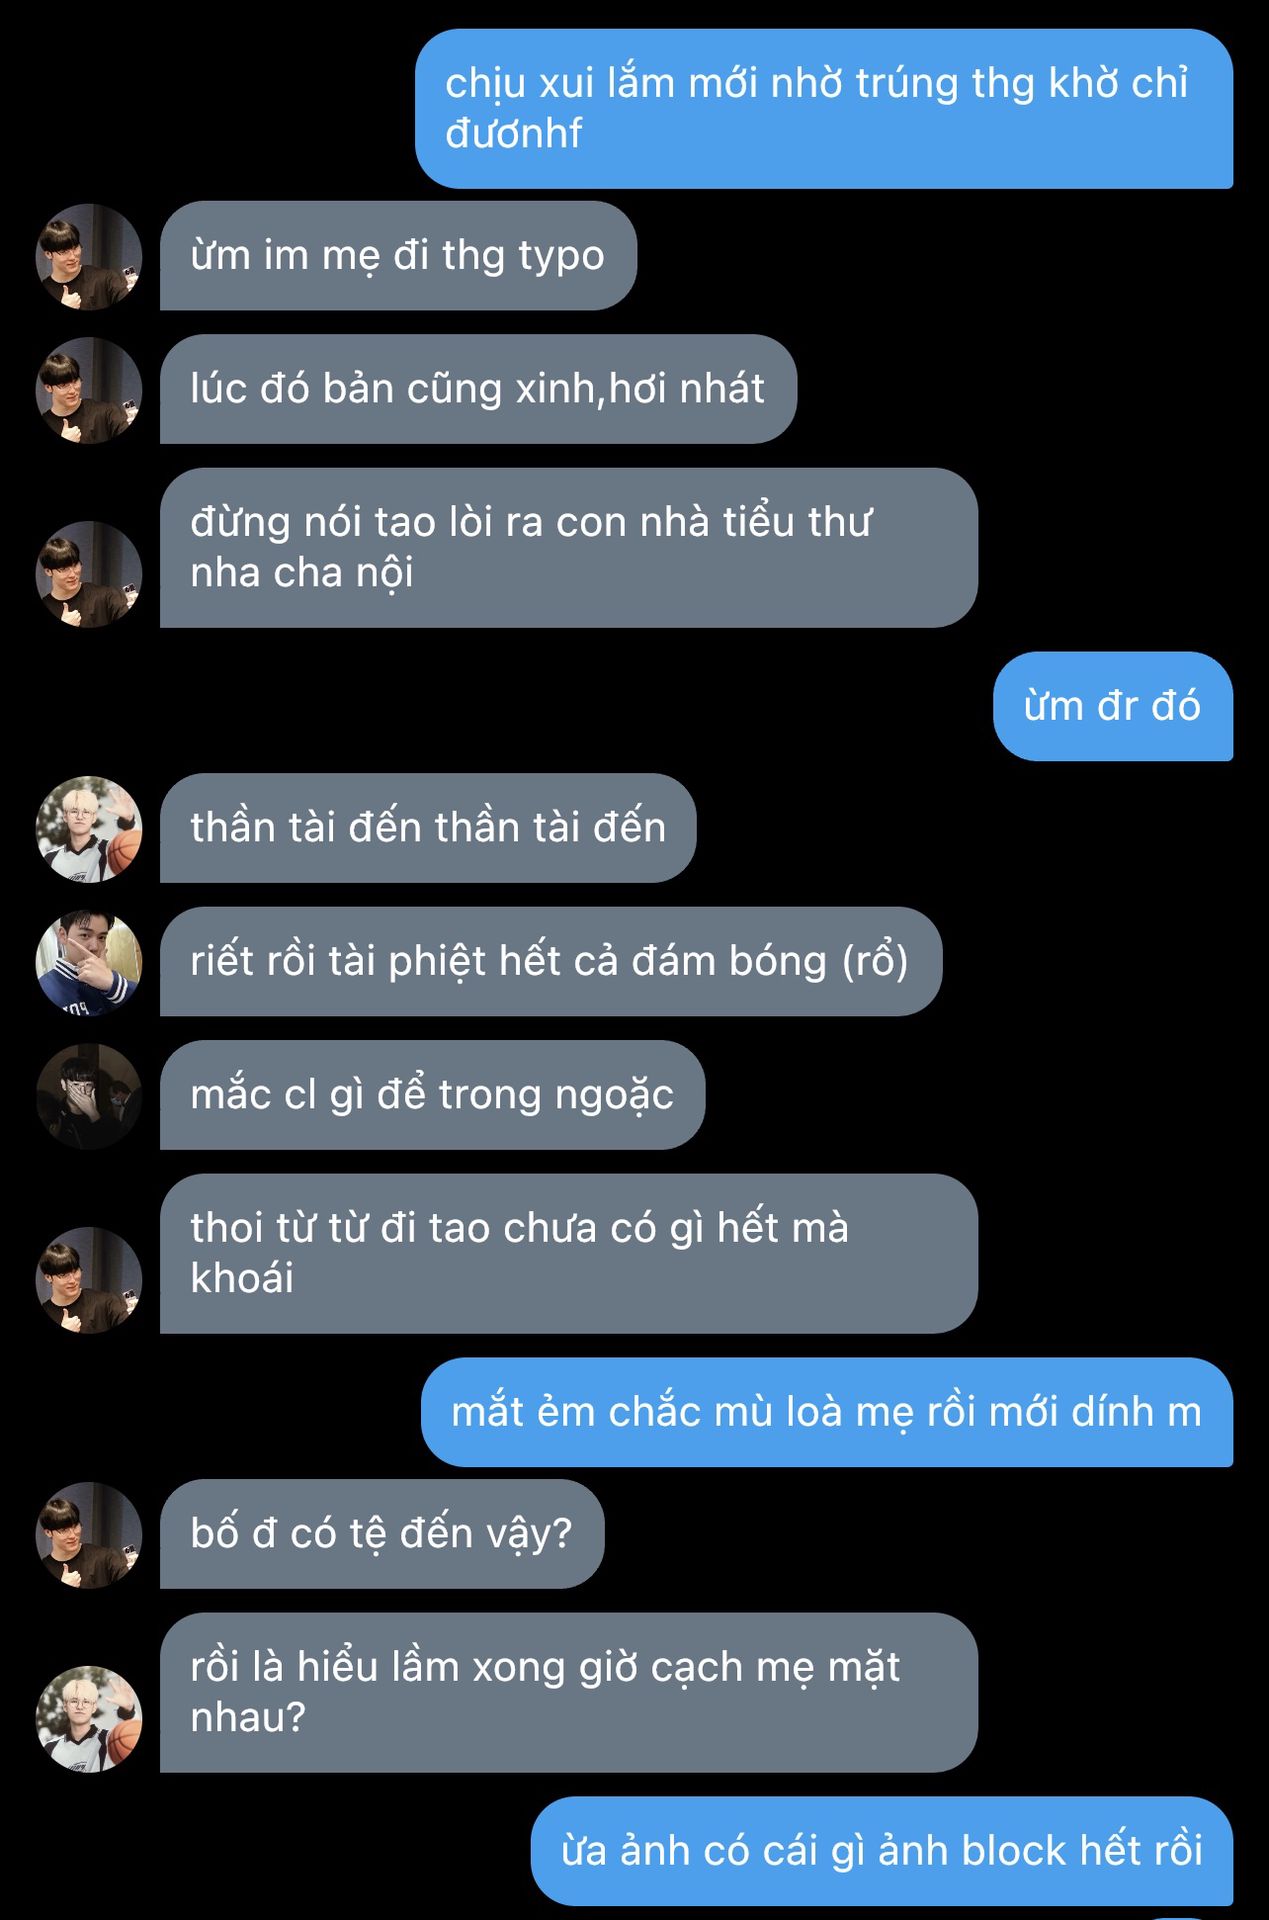This screenshot has width=1269, height=1920.
Task: Tap avatar beside "ừm im mẹ đi thg typo"
Action: tap(89, 257)
